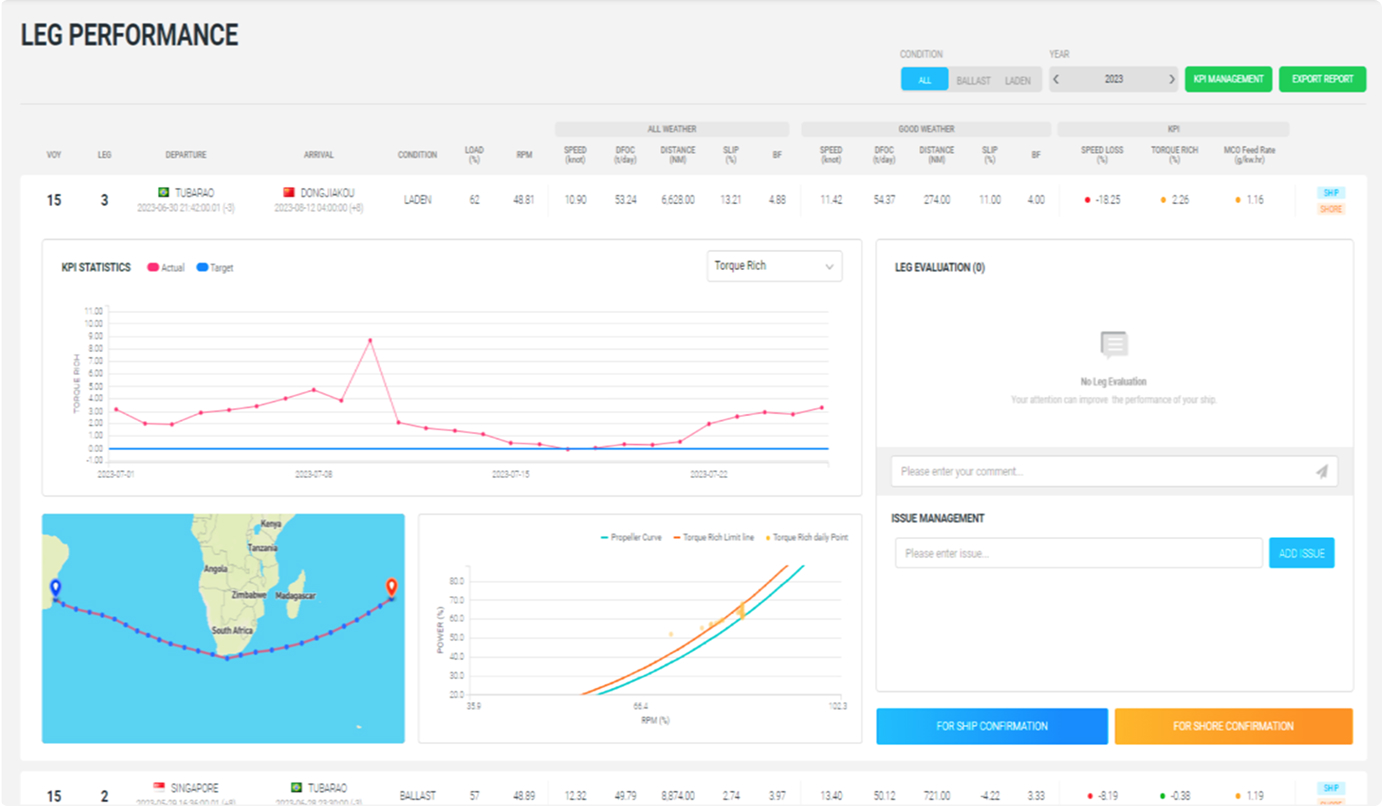Go to previous year with left chevron
The width and height of the screenshot is (1382, 806).
(1057, 79)
